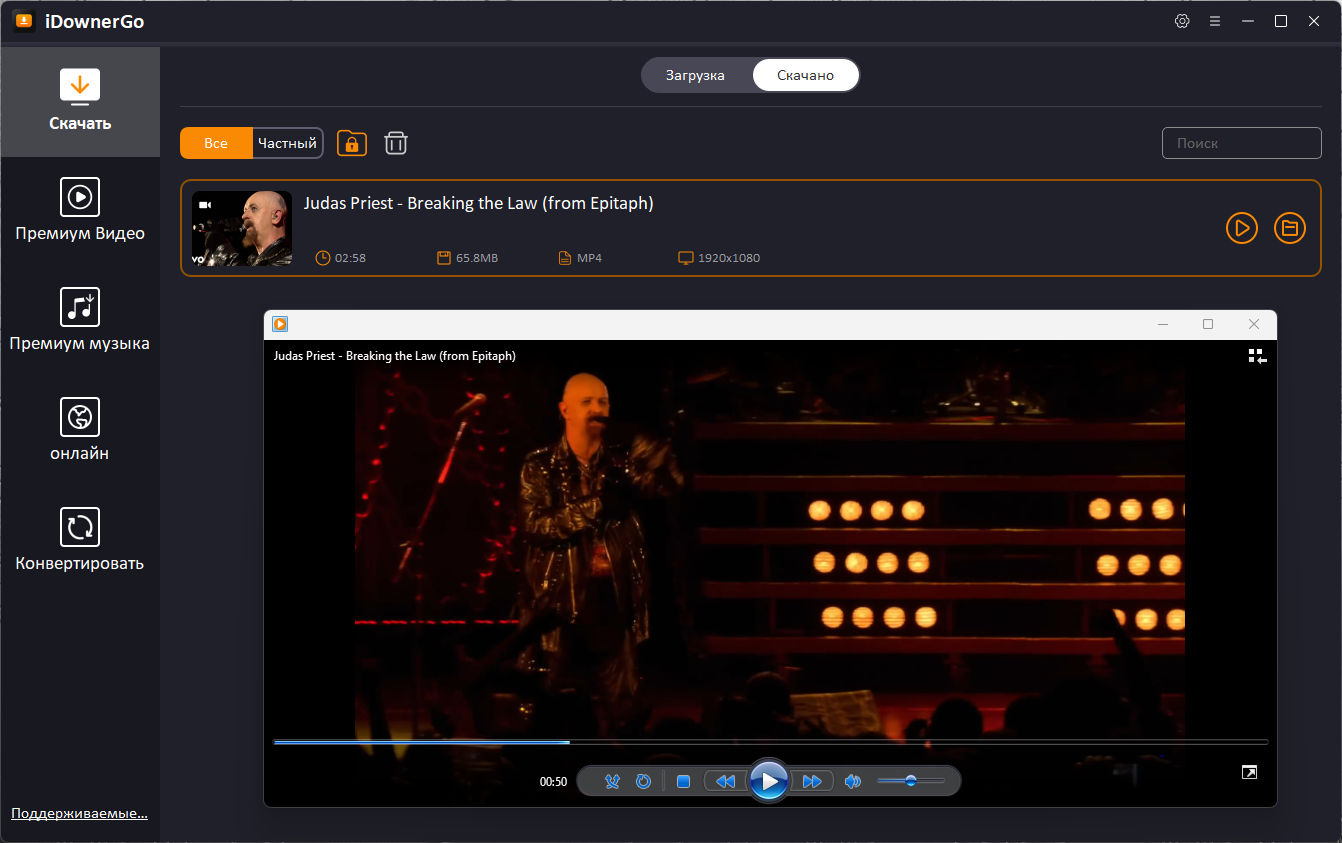The height and width of the screenshot is (843, 1342).
Task: Close the iDownerGo window
Action: (1314, 21)
